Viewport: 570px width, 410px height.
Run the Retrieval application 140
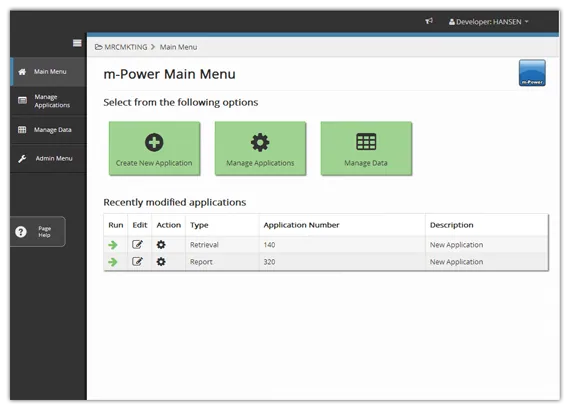tap(113, 245)
